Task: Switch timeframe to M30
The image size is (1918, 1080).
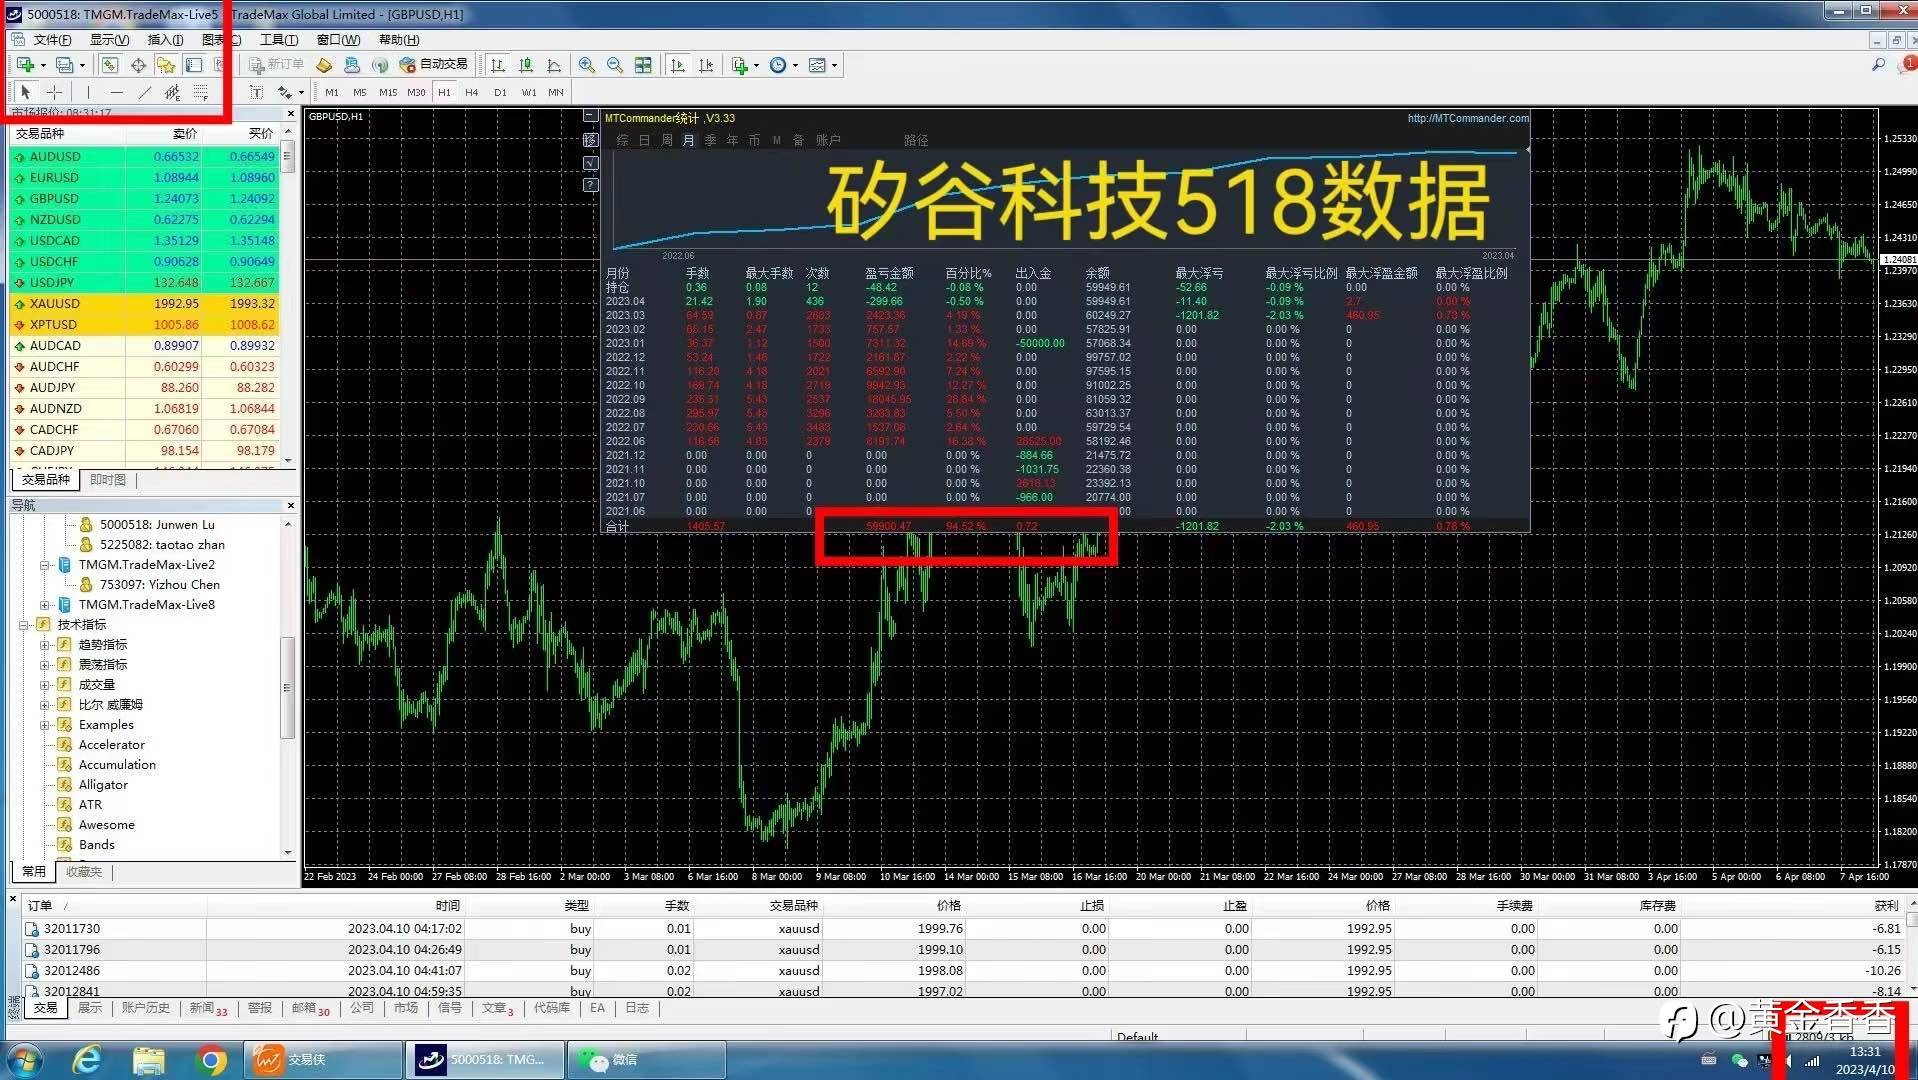Action: tap(416, 92)
